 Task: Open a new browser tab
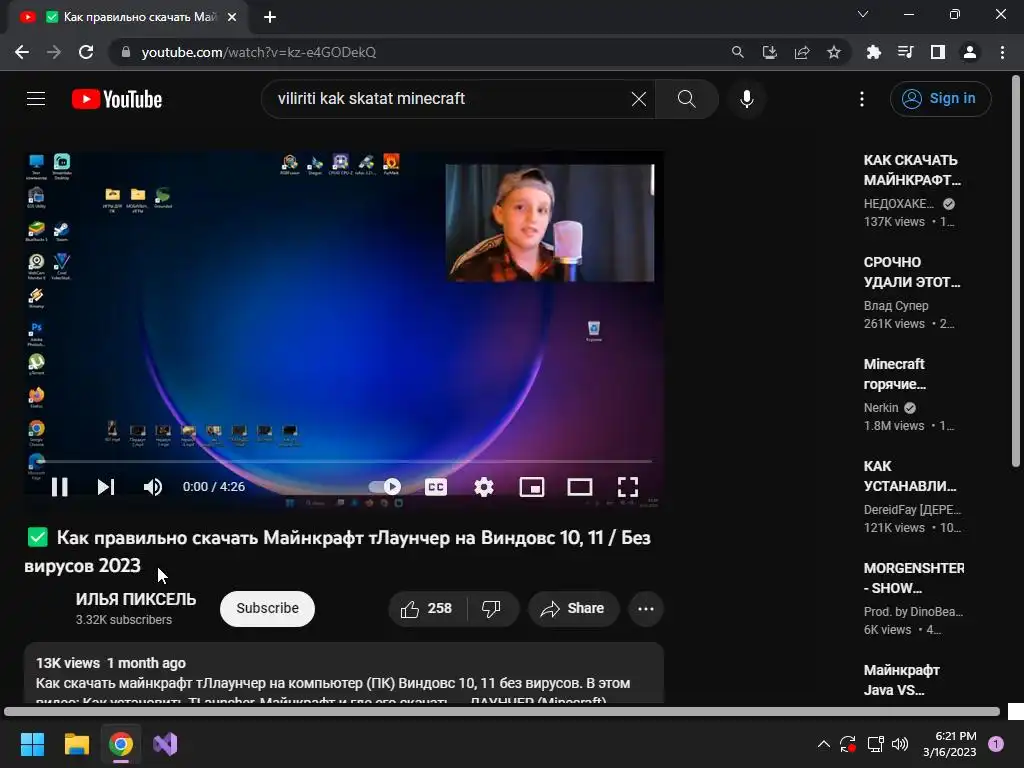pos(270,17)
